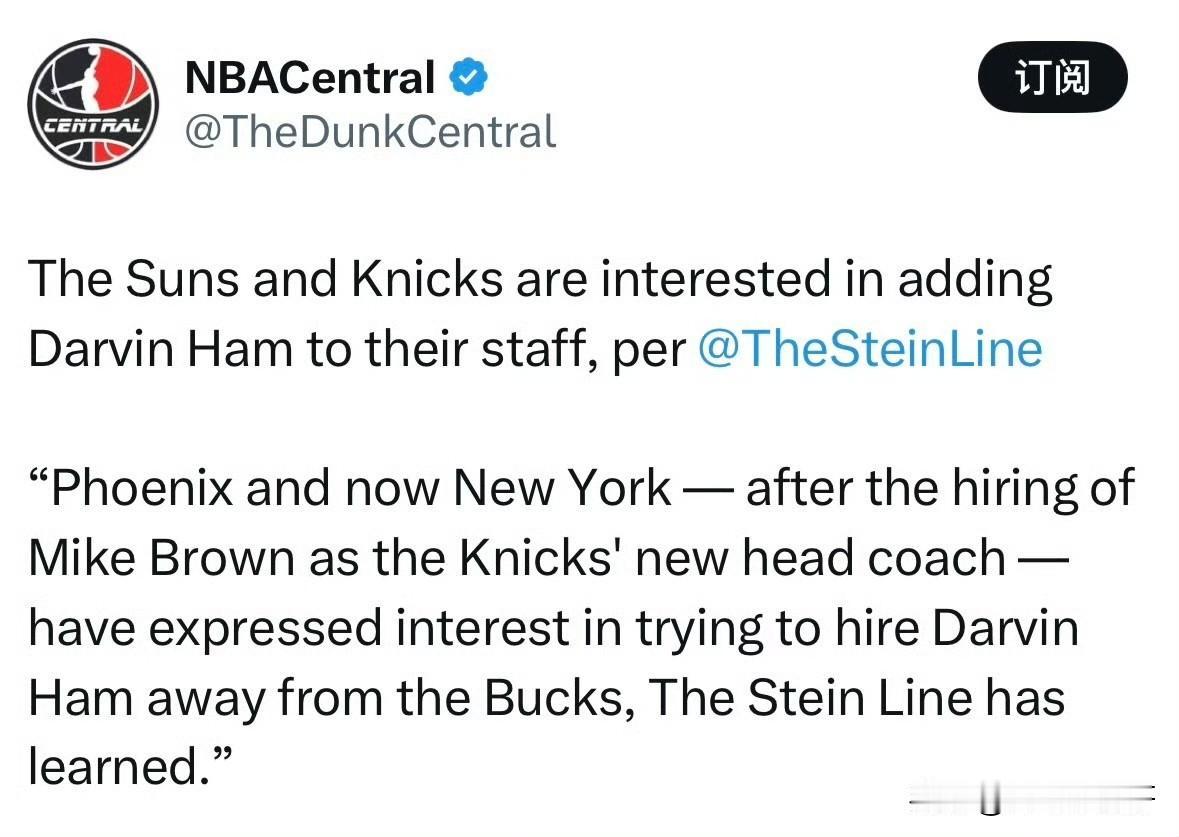
Task: Click the word "interested" in first line
Action: click(715, 279)
